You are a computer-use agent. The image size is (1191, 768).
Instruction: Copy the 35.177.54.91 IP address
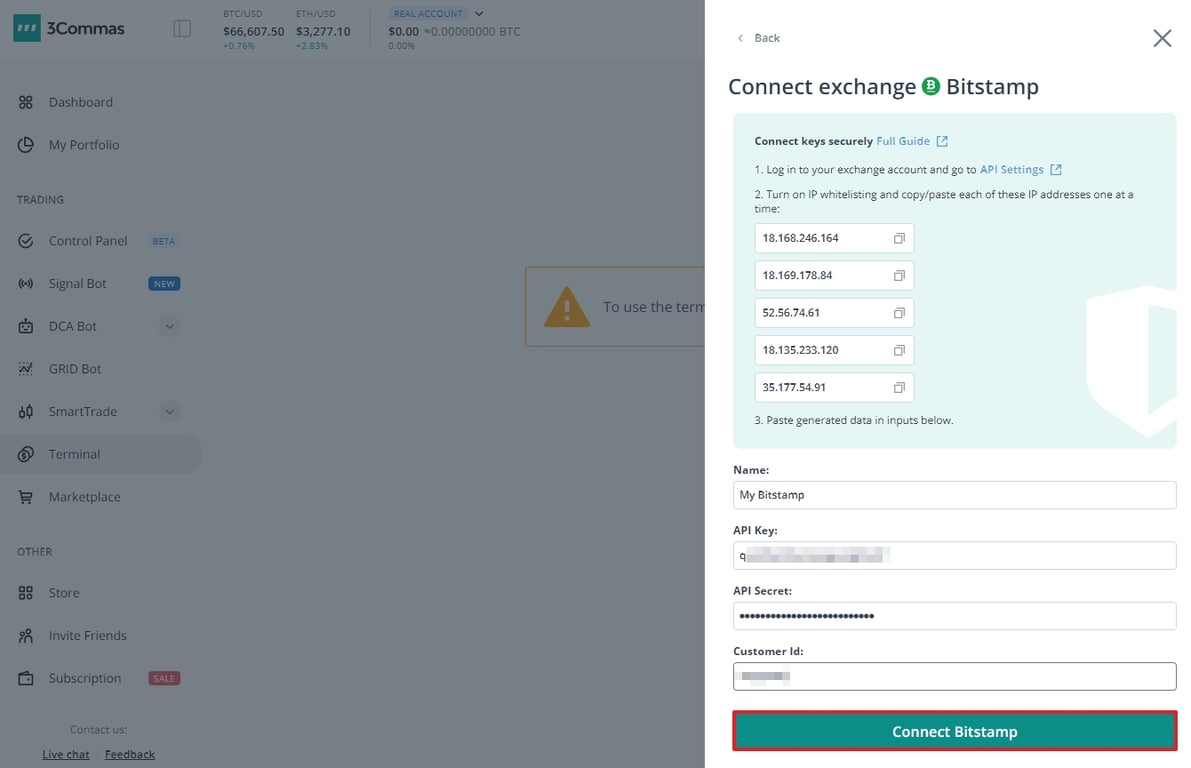coord(899,387)
